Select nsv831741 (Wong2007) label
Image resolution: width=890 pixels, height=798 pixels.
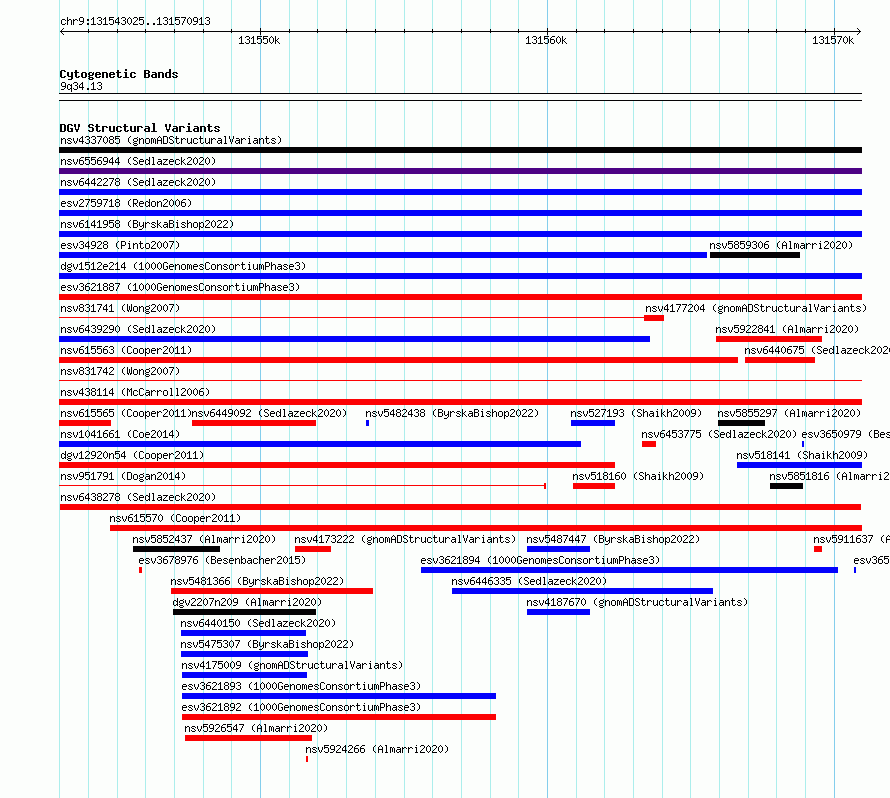(x=120, y=308)
